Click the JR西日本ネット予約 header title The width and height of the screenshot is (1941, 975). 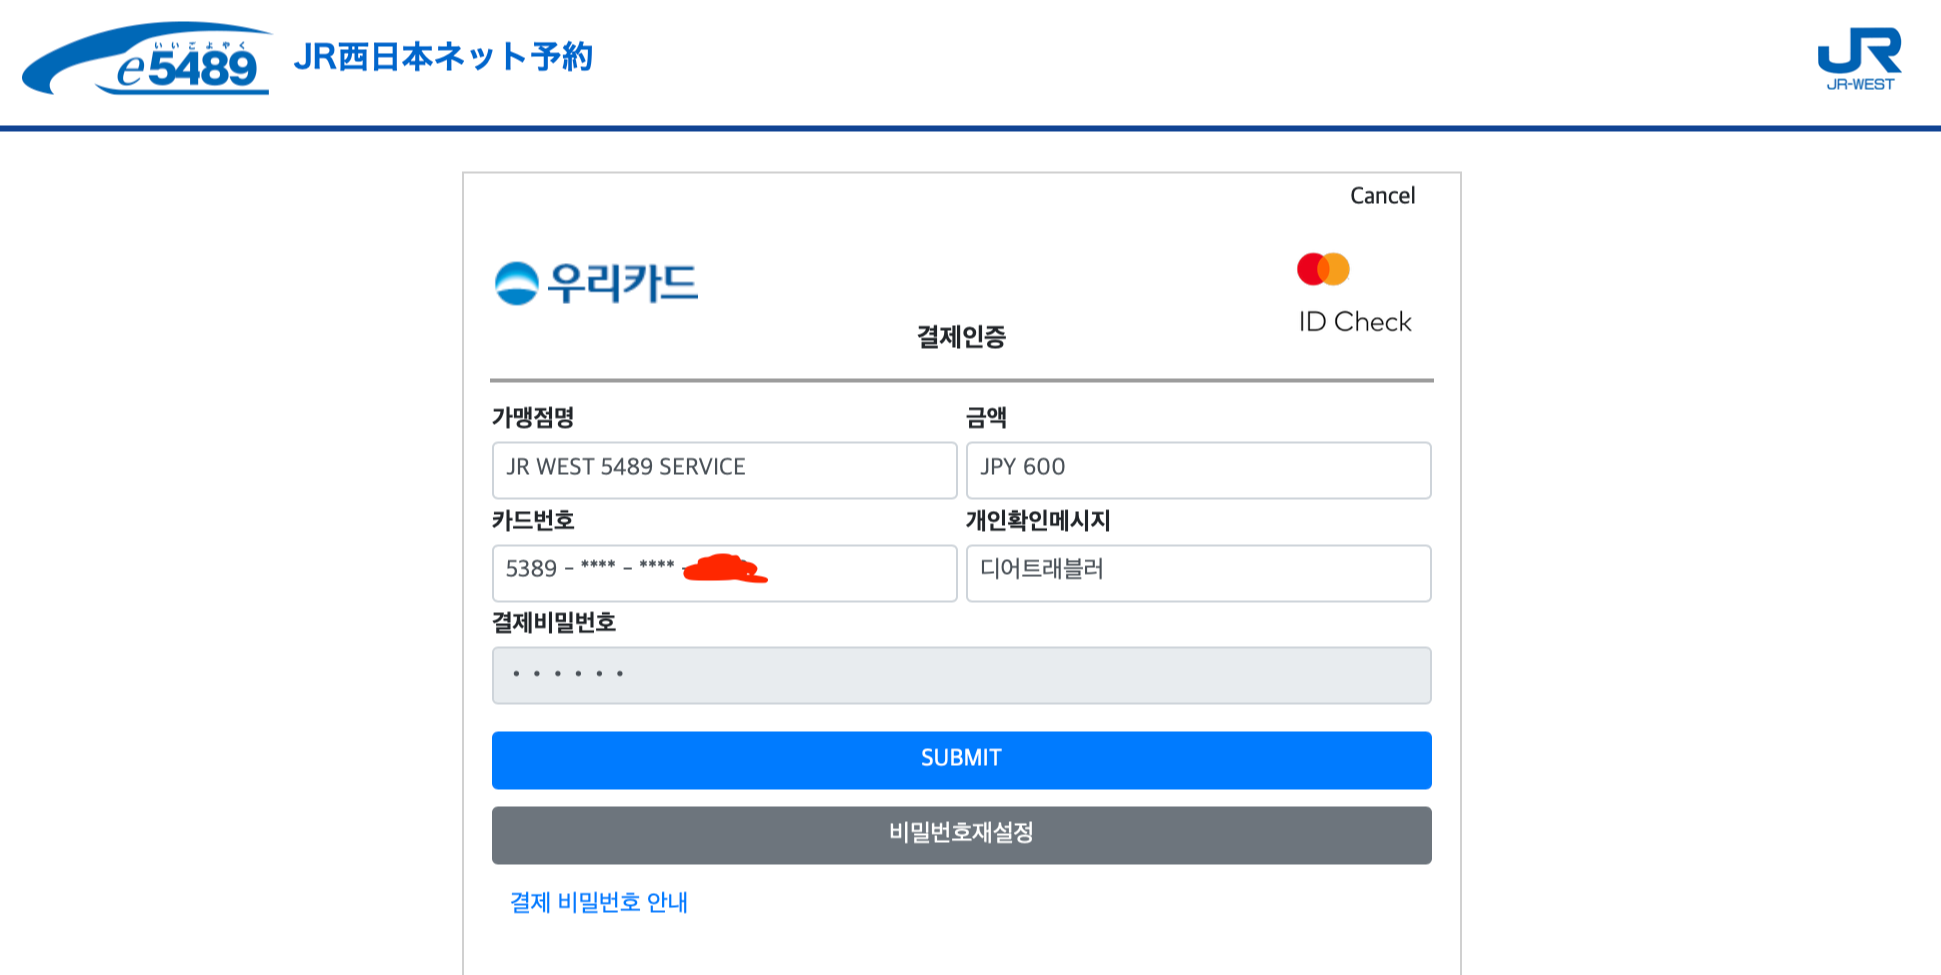tap(443, 57)
